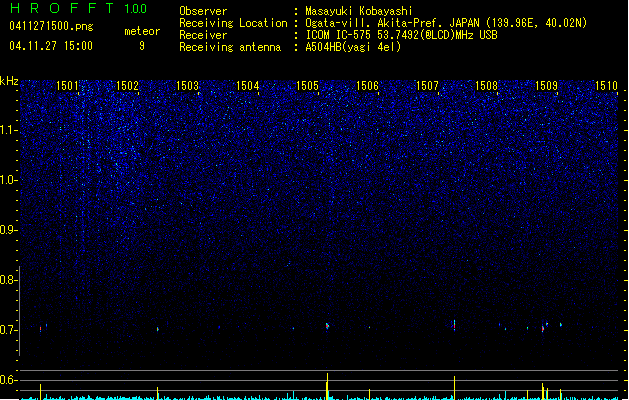Click the tallest yellow power spike after 1505
This screenshot has width=629, height=400.
tap(327, 386)
